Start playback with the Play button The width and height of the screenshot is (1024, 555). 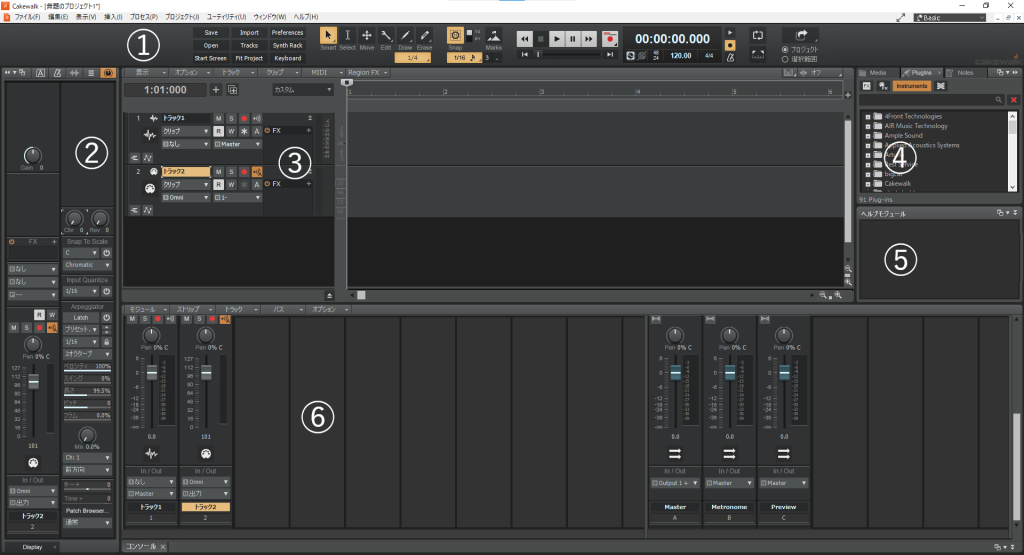(557, 39)
